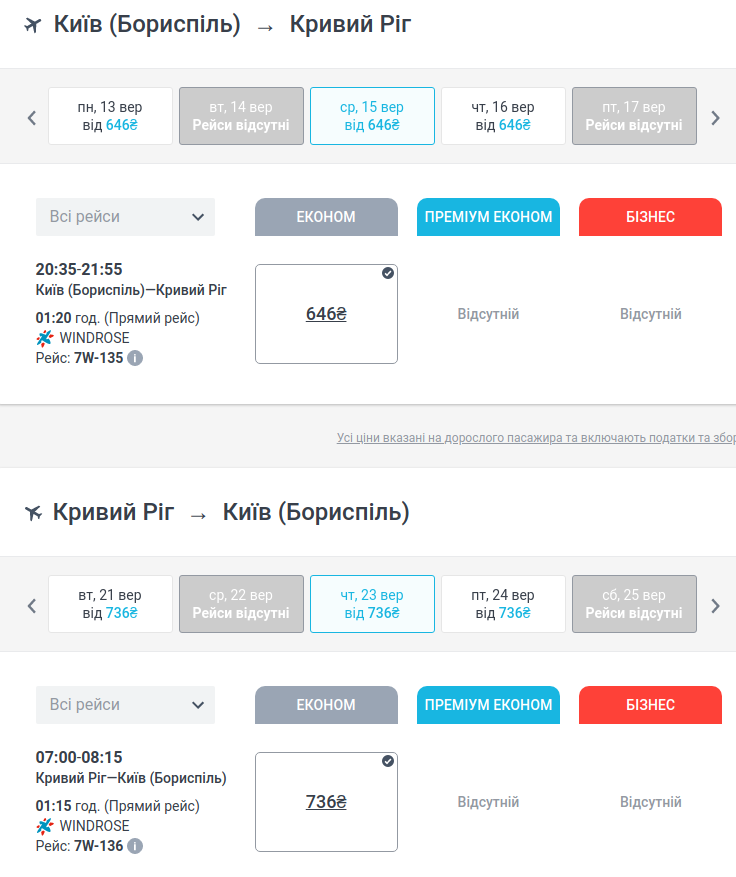Choose Monday 13 вер outbound date

pyautogui.click(x=110, y=116)
